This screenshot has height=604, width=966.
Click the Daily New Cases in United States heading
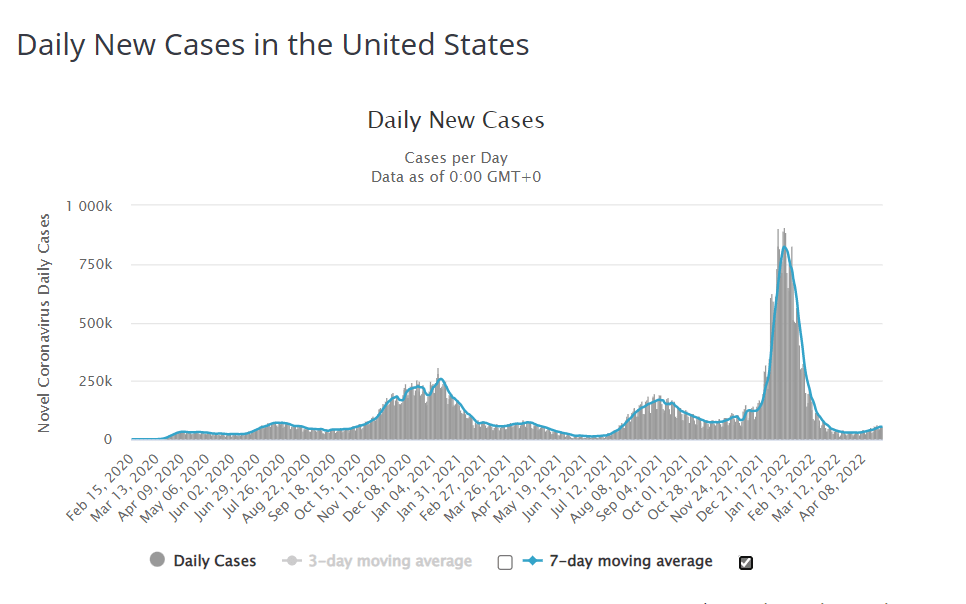(x=273, y=45)
